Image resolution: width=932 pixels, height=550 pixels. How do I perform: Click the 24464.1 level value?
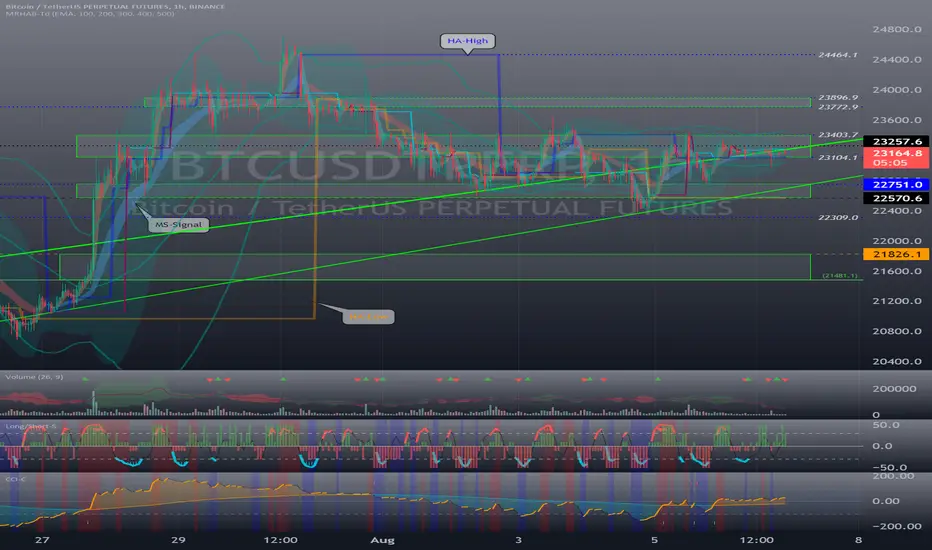click(838, 55)
